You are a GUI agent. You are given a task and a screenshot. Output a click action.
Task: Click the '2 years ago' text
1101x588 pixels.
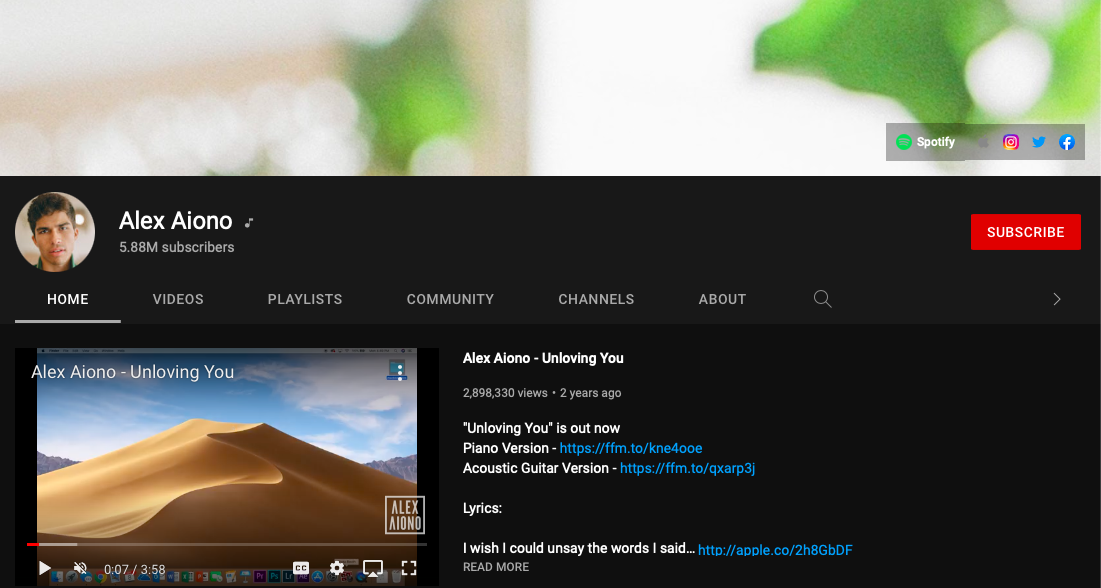[x=591, y=393]
